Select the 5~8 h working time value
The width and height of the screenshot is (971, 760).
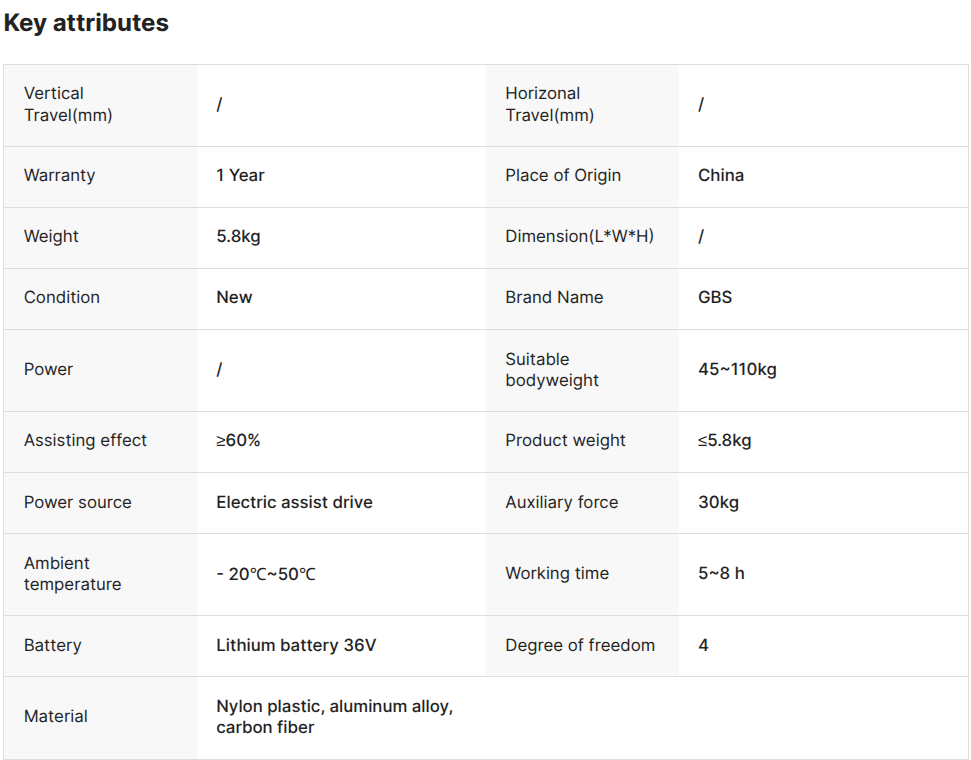[721, 574]
